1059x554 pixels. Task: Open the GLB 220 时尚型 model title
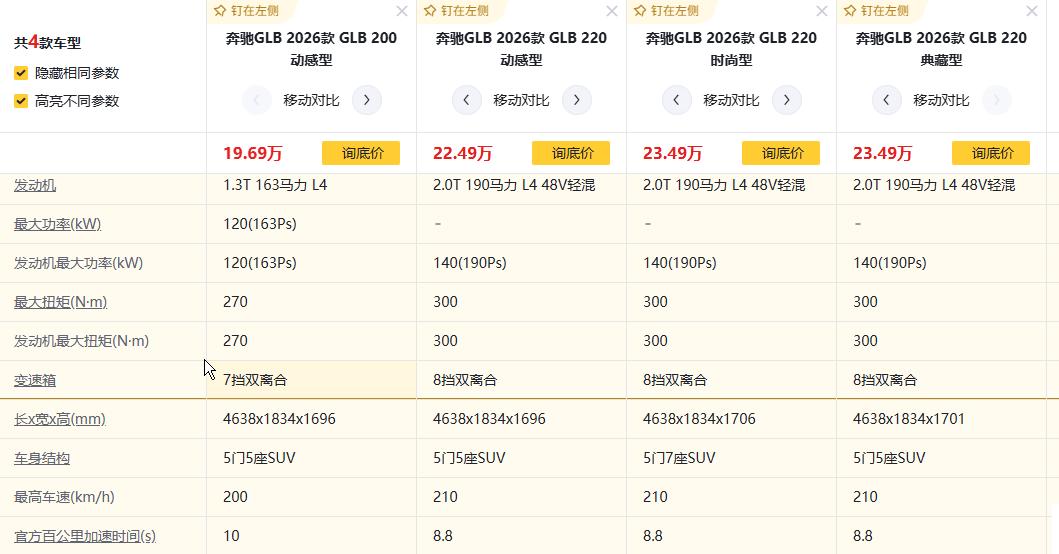[731, 49]
